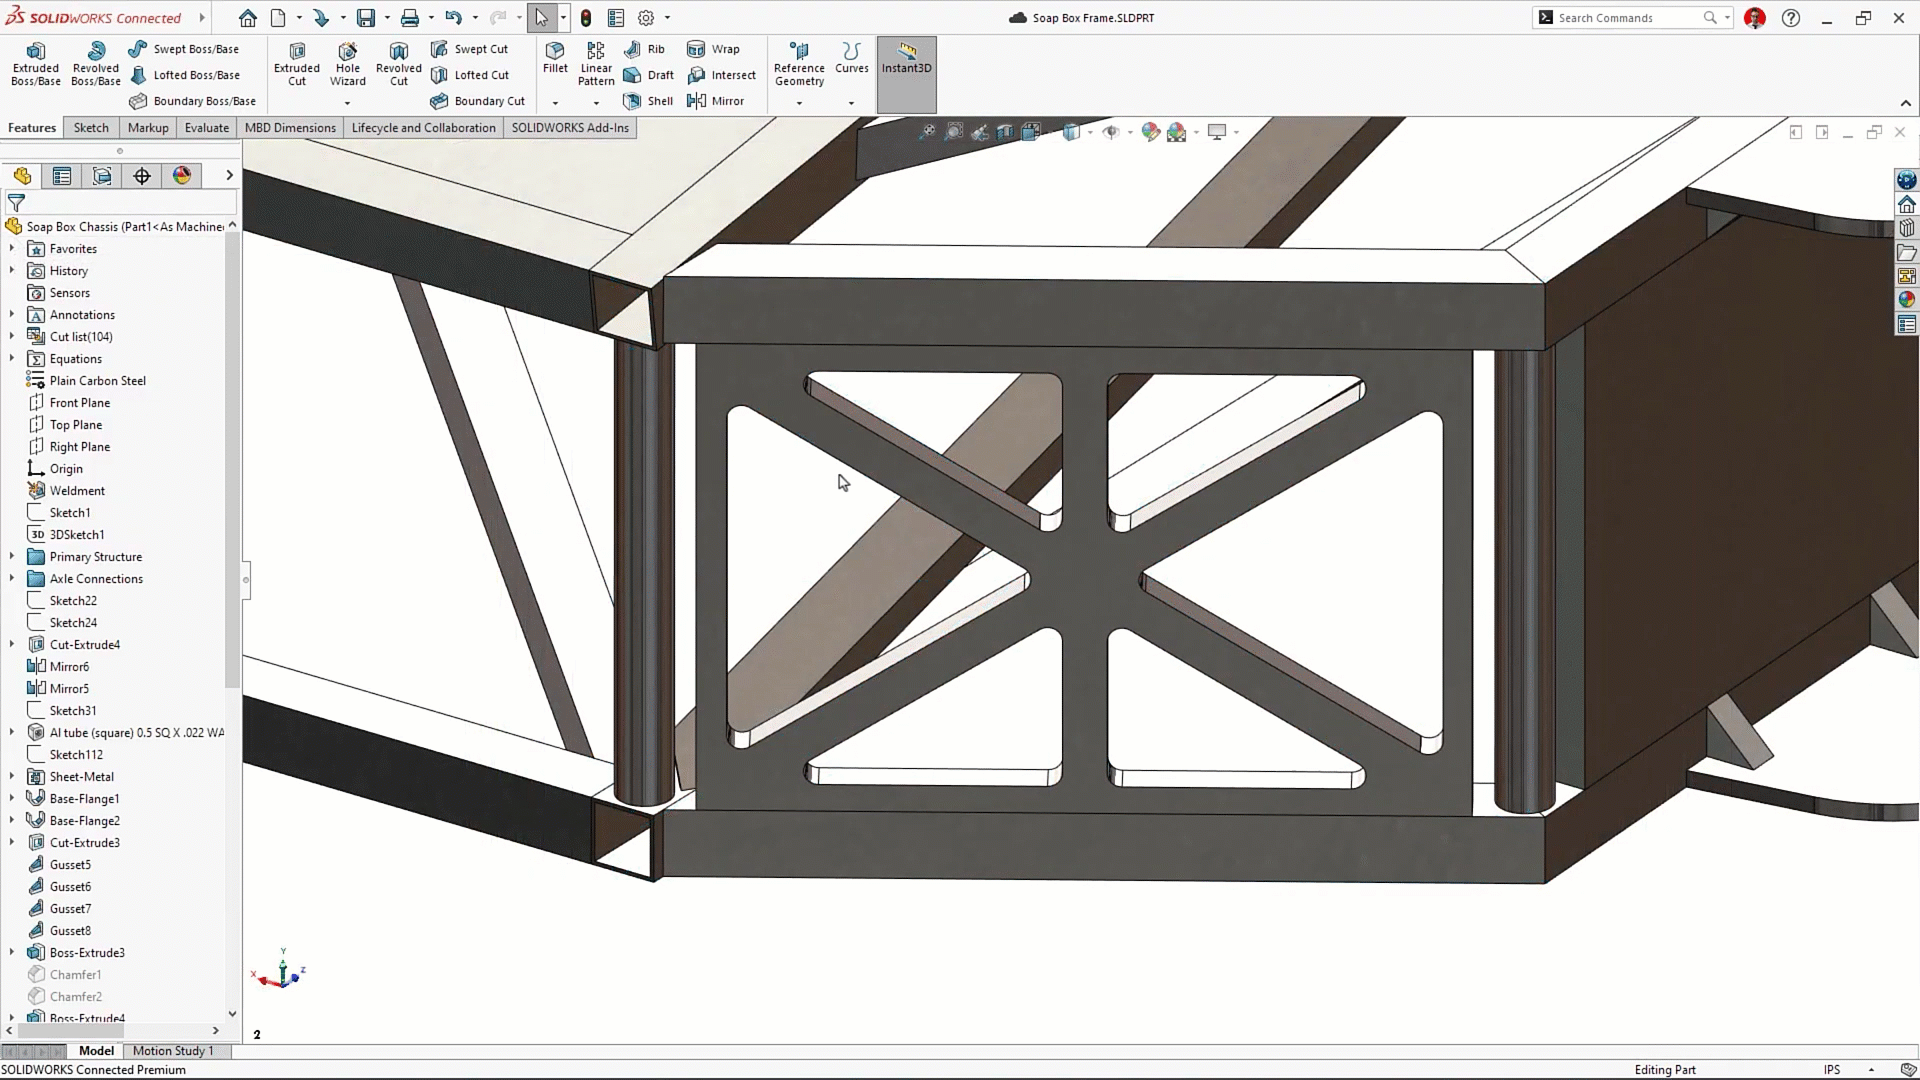Switch to the Evaluate tab

click(207, 128)
